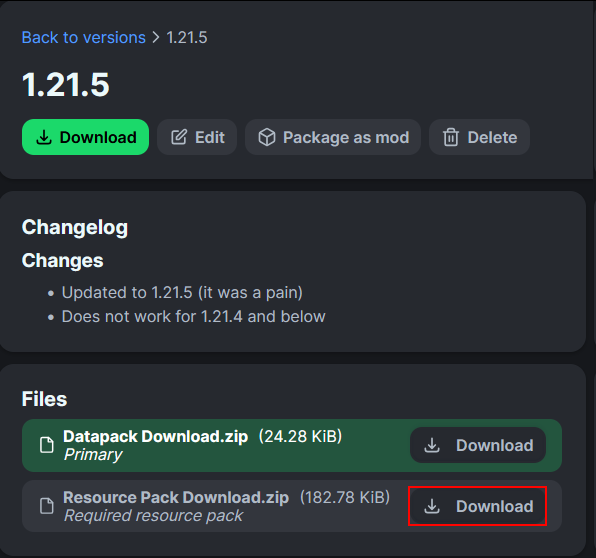Click the (24.28 KiB) file size
Image resolution: width=596 pixels, height=558 pixels.
300,436
